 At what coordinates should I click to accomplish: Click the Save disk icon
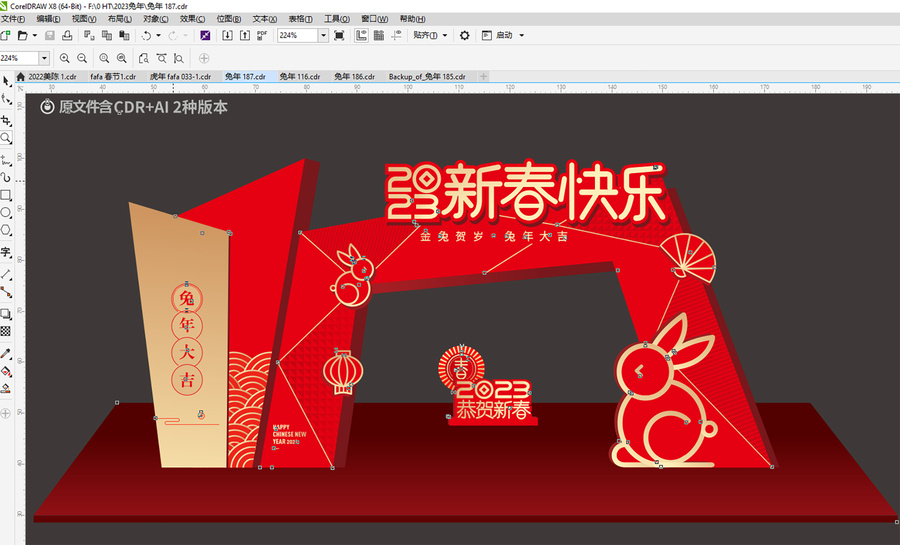pyautogui.click(x=50, y=36)
